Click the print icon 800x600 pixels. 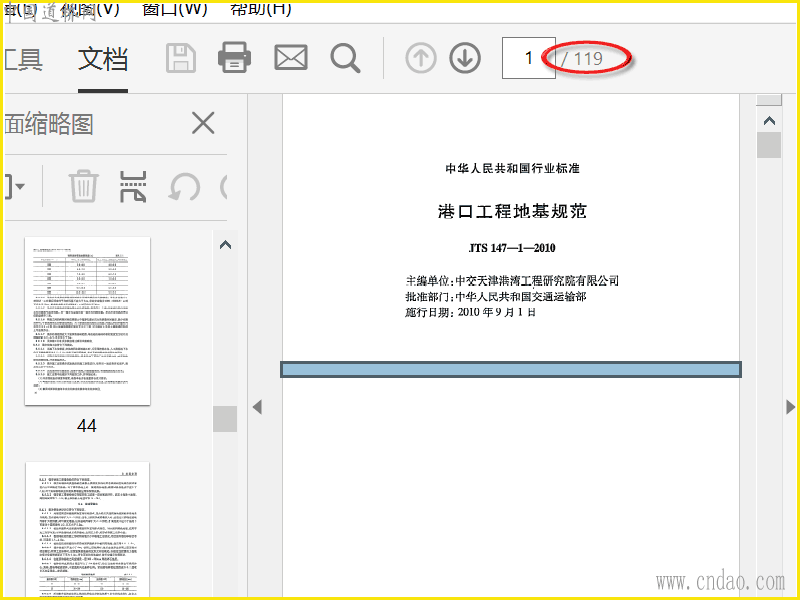tap(234, 57)
